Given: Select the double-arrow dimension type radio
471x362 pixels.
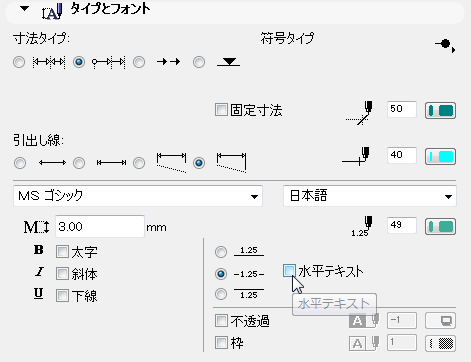Looking at the screenshot, I should click(x=139, y=62).
